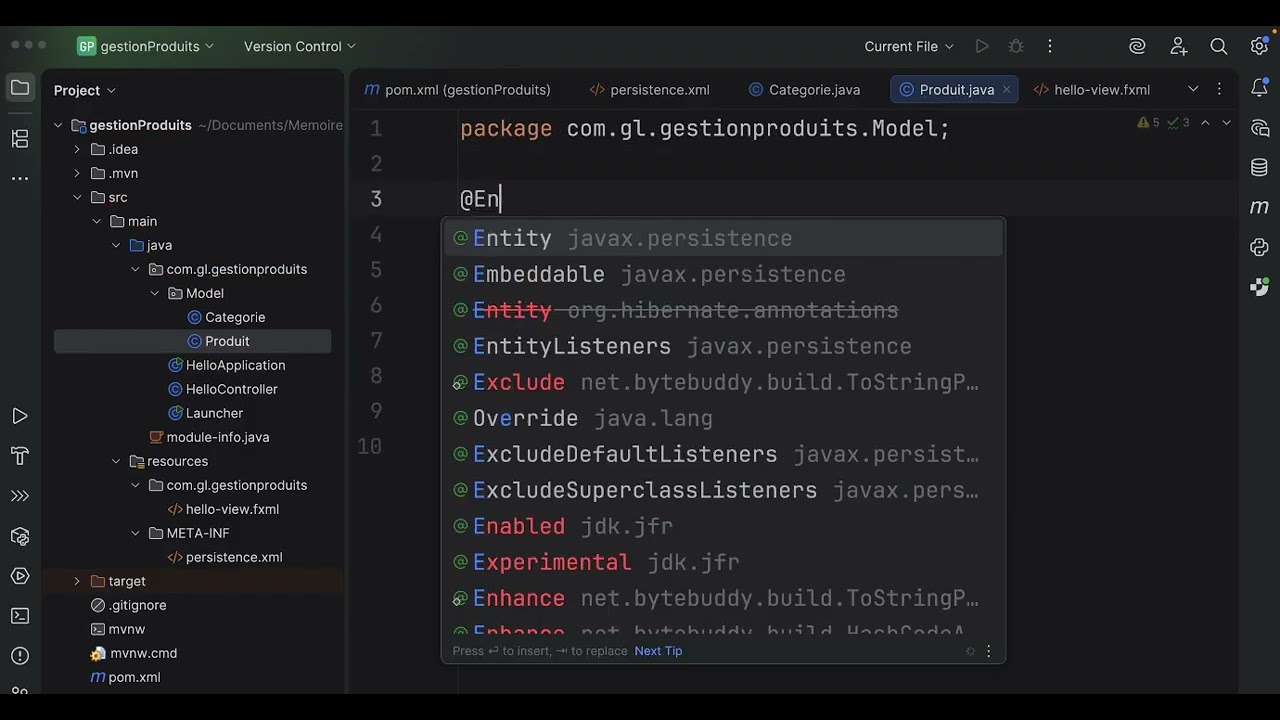Viewport: 1280px width, 720px height.
Task: Open completion popup options menu
Action: pos(989,651)
